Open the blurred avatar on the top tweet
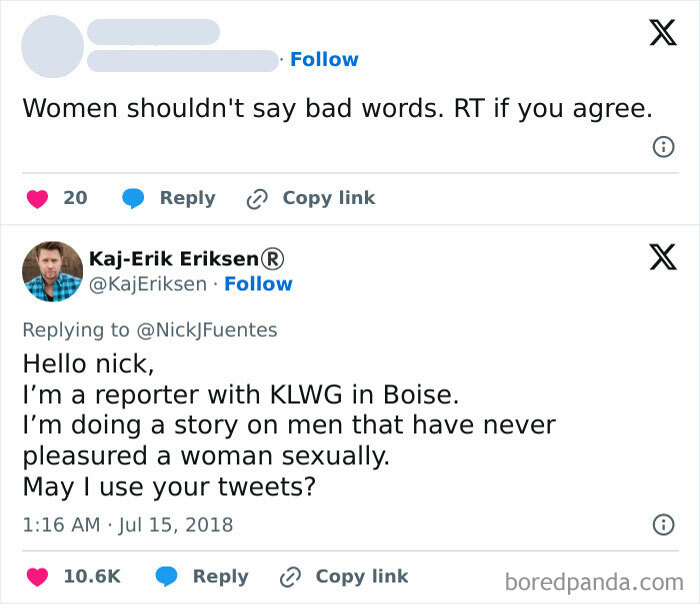Viewport: 700px width, 604px height. pyautogui.click(x=52, y=46)
